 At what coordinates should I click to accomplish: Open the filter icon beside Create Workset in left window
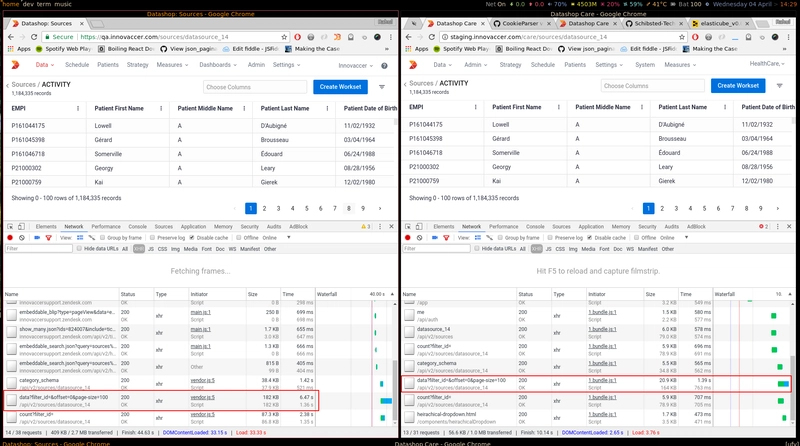382,87
